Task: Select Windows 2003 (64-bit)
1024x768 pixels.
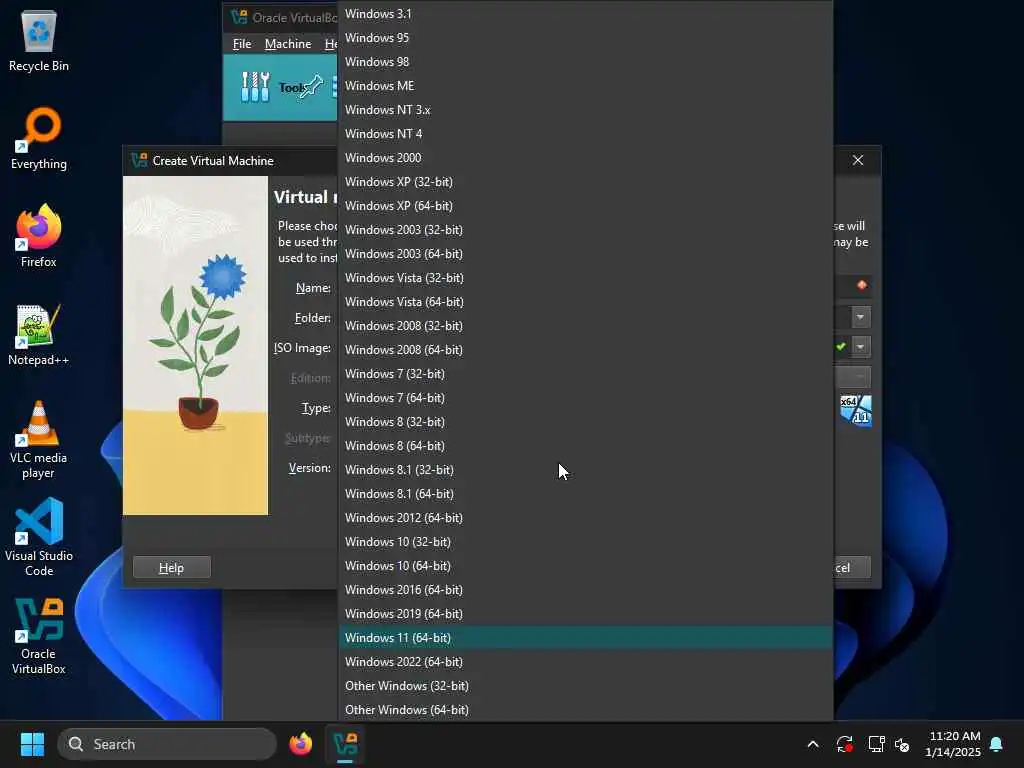Action: (x=586, y=254)
